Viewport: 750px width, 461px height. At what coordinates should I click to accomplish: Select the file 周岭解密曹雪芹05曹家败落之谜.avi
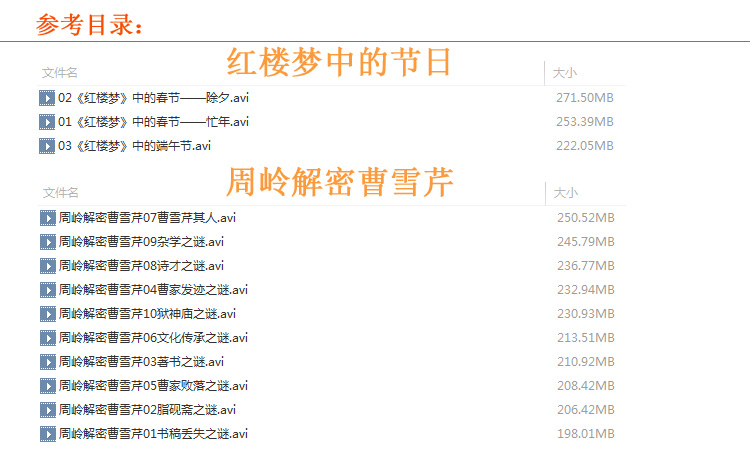[153, 386]
